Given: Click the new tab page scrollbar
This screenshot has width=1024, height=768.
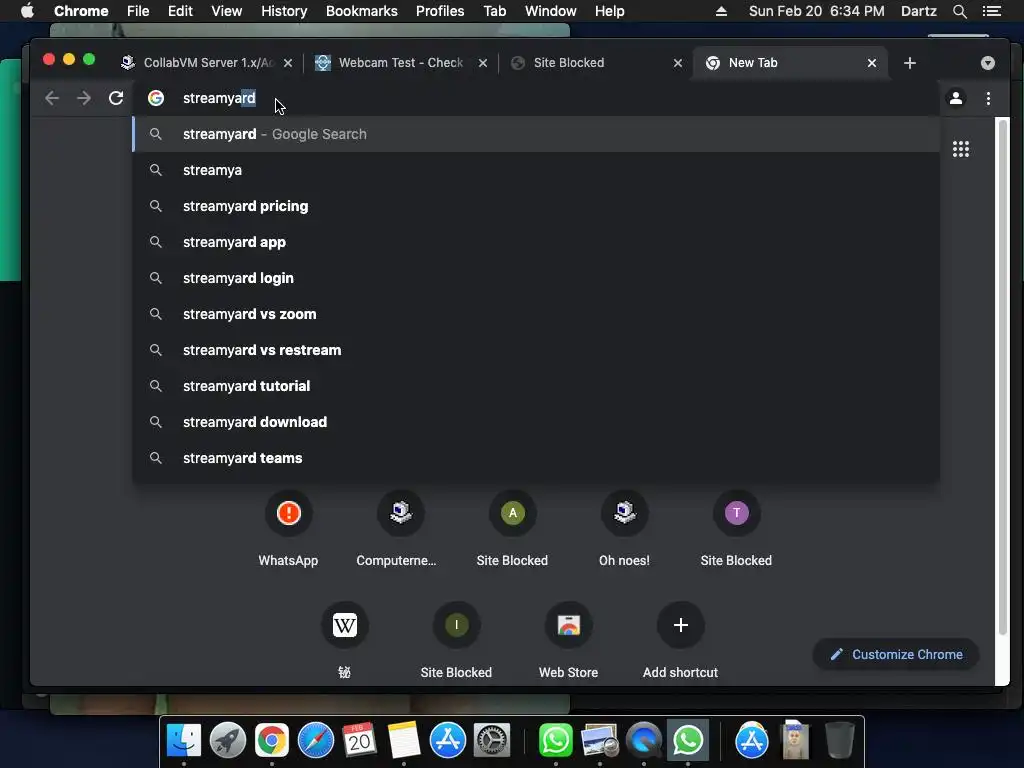Looking at the screenshot, I should tap(1002, 376).
